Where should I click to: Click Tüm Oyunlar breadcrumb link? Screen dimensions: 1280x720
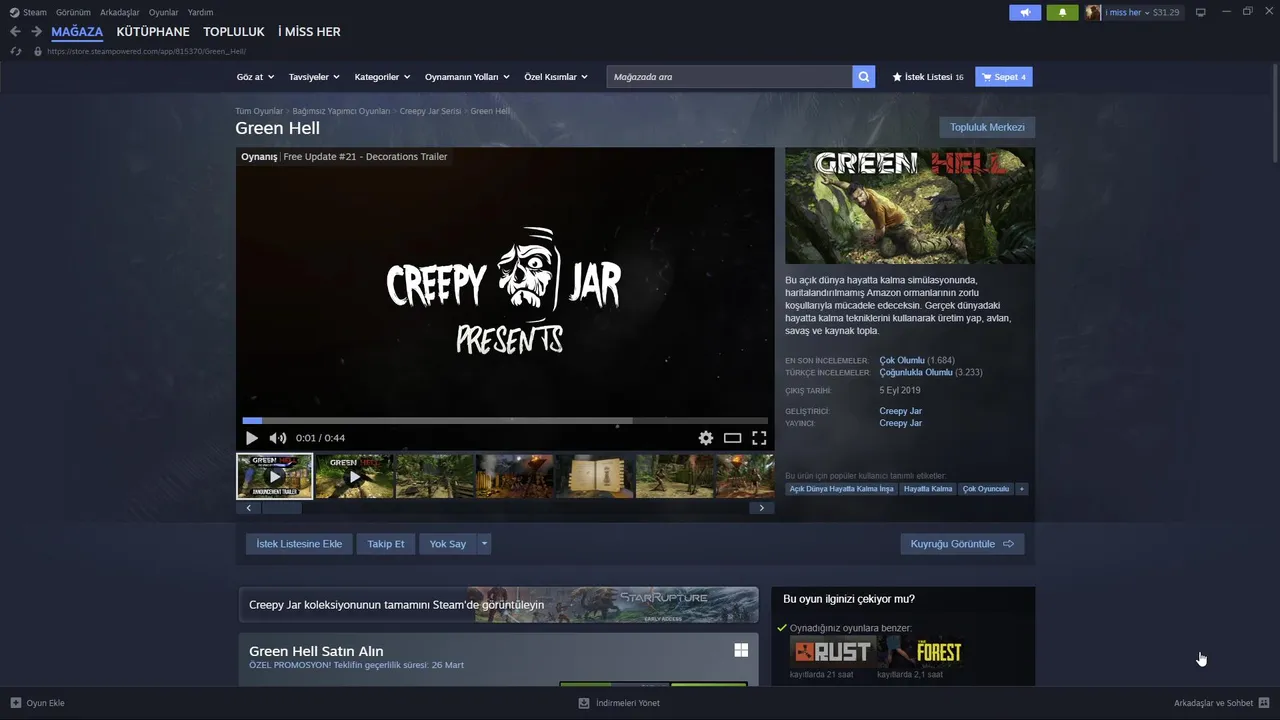(259, 111)
